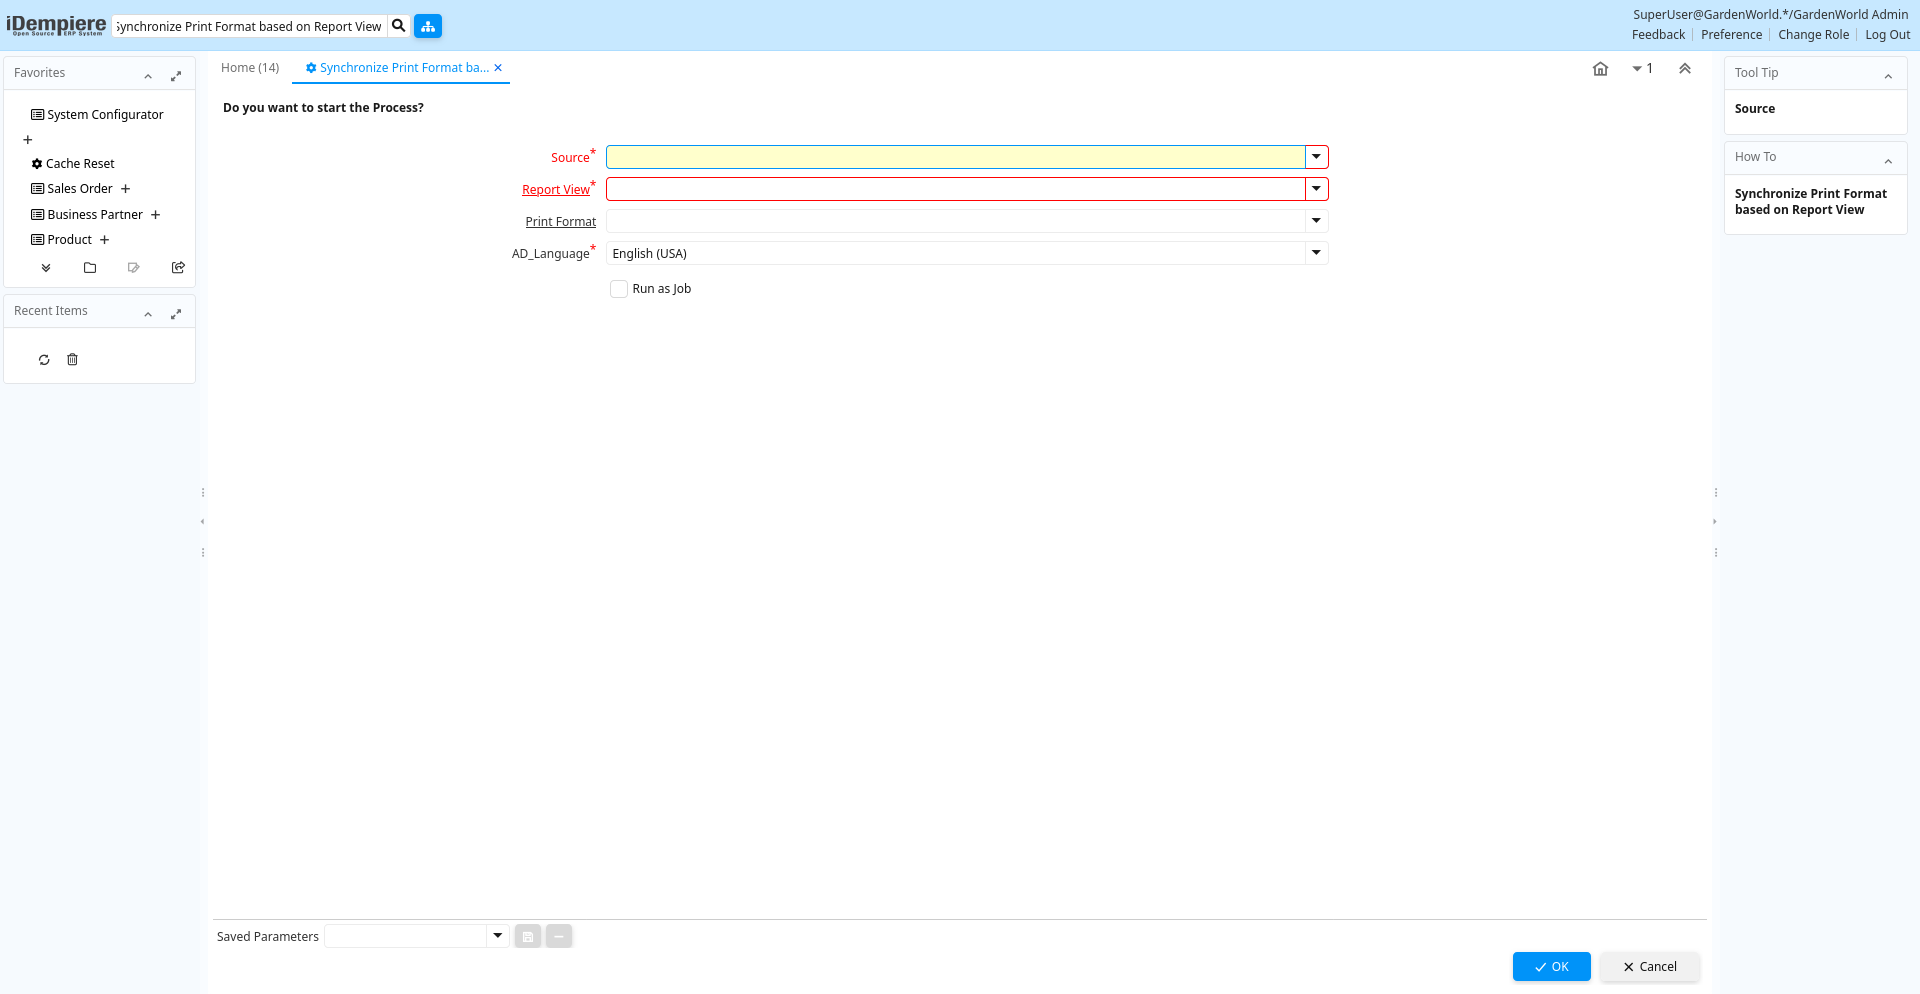The height and width of the screenshot is (994, 1920).
Task: Click the save parameters disk icon
Action: 528,937
